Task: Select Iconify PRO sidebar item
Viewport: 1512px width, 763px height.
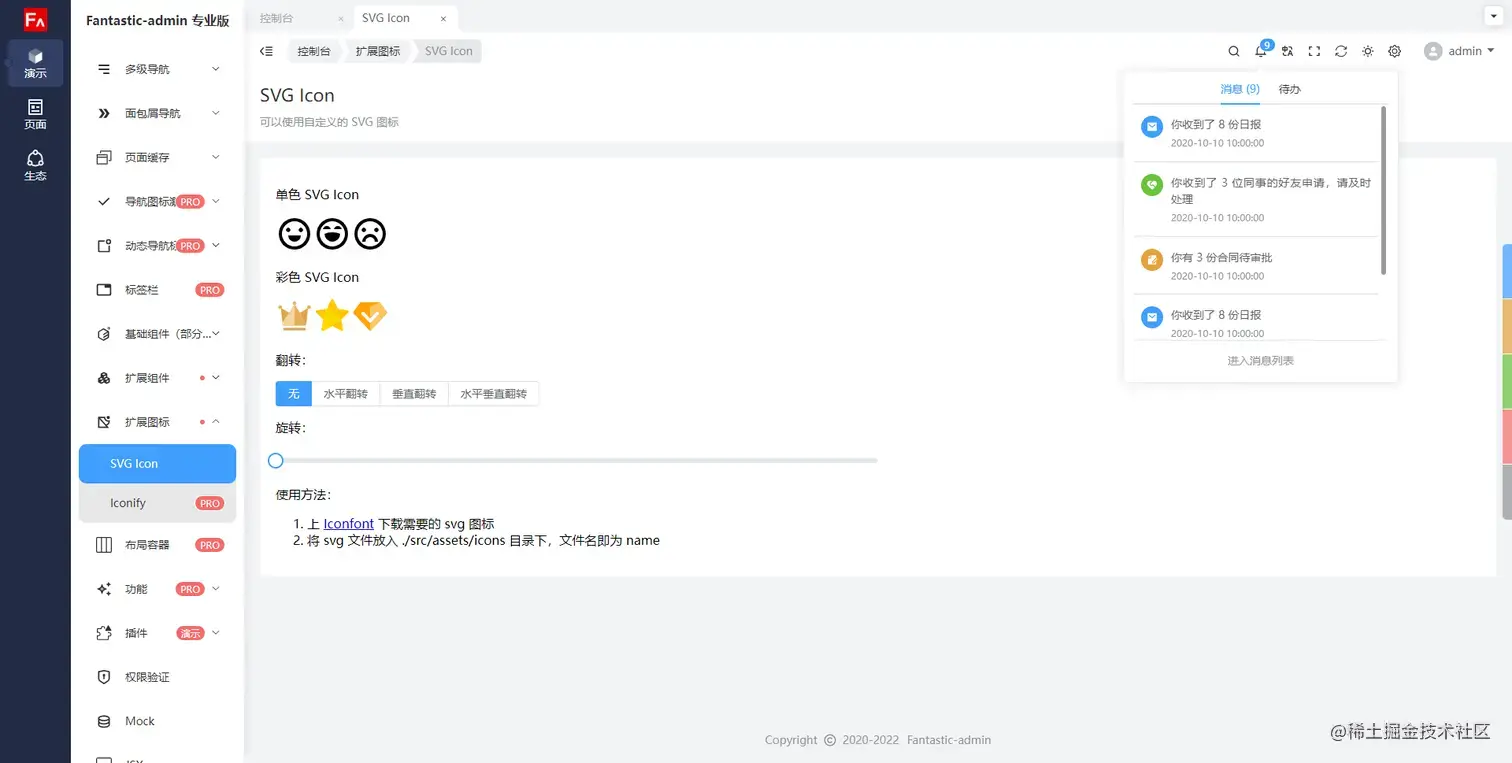Action: [x=158, y=503]
